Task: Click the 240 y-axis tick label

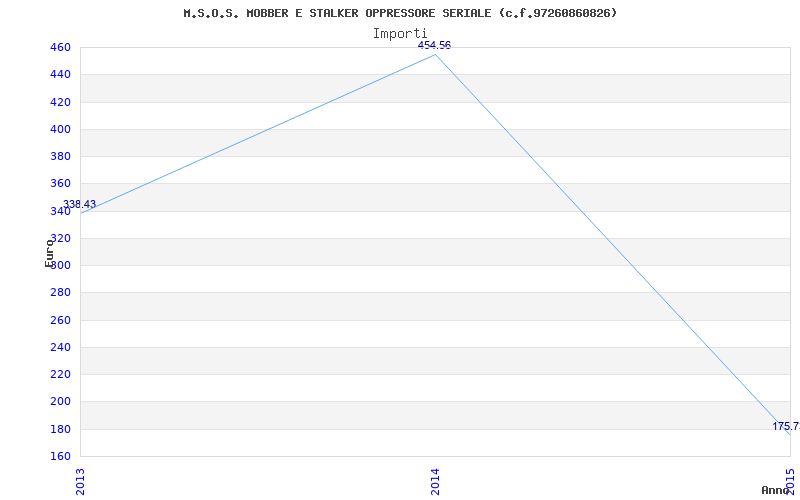Action: (x=60, y=347)
